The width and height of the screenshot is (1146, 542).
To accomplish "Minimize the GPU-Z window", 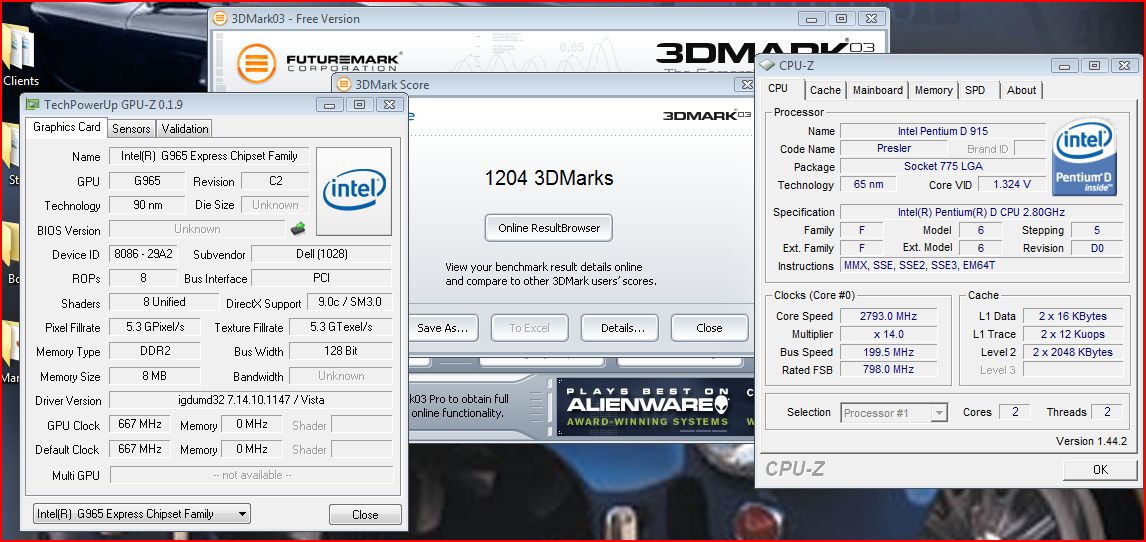I will (x=330, y=104).
